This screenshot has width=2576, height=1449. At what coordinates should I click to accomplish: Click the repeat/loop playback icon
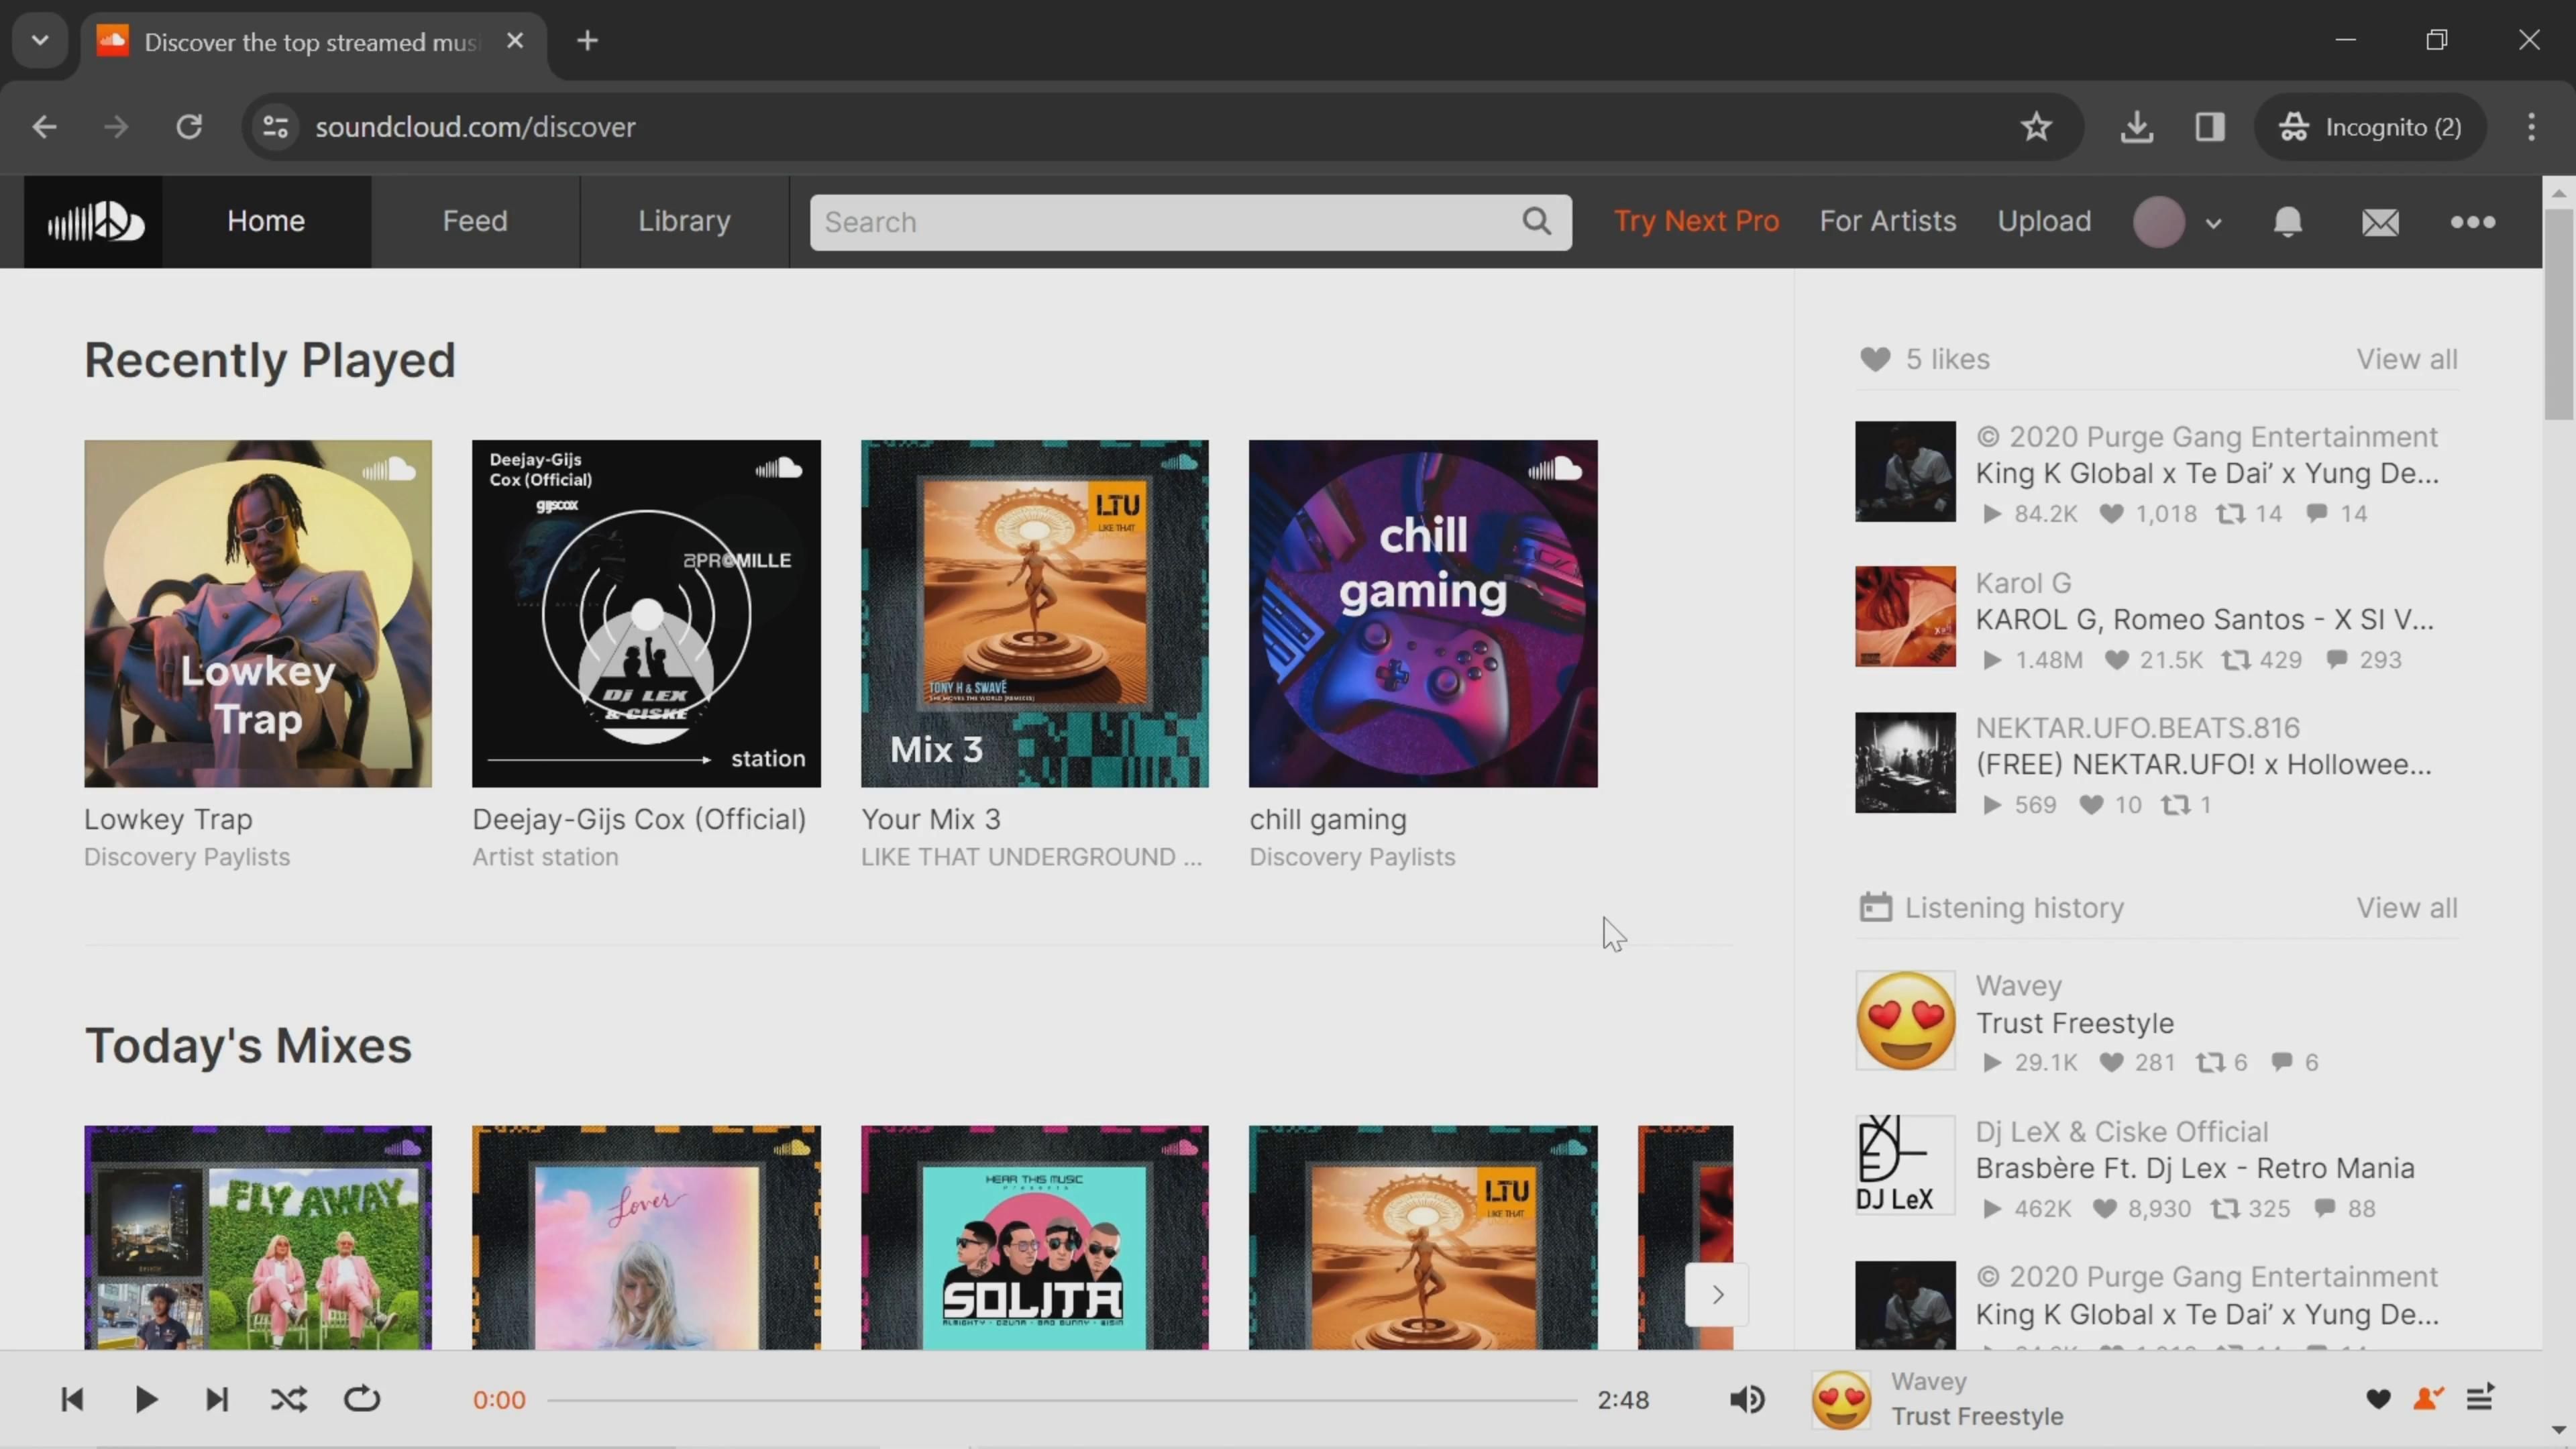pos(361,1399)
